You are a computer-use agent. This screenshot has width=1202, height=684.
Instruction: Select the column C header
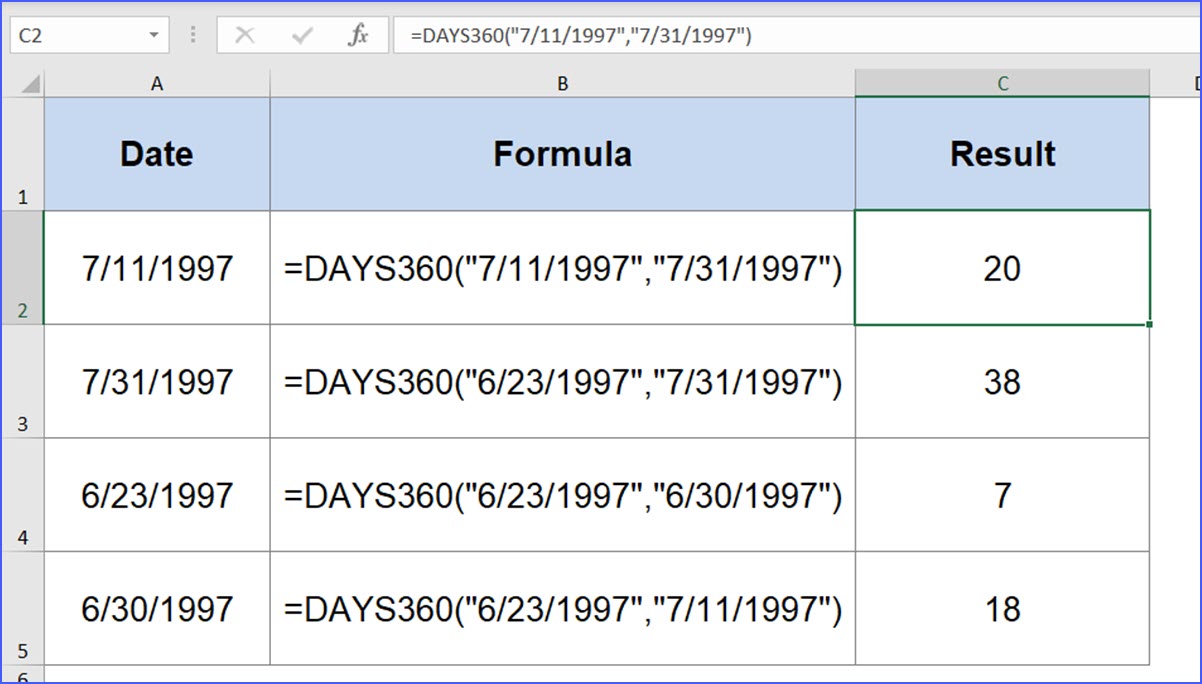click(x=1002, y=83)
